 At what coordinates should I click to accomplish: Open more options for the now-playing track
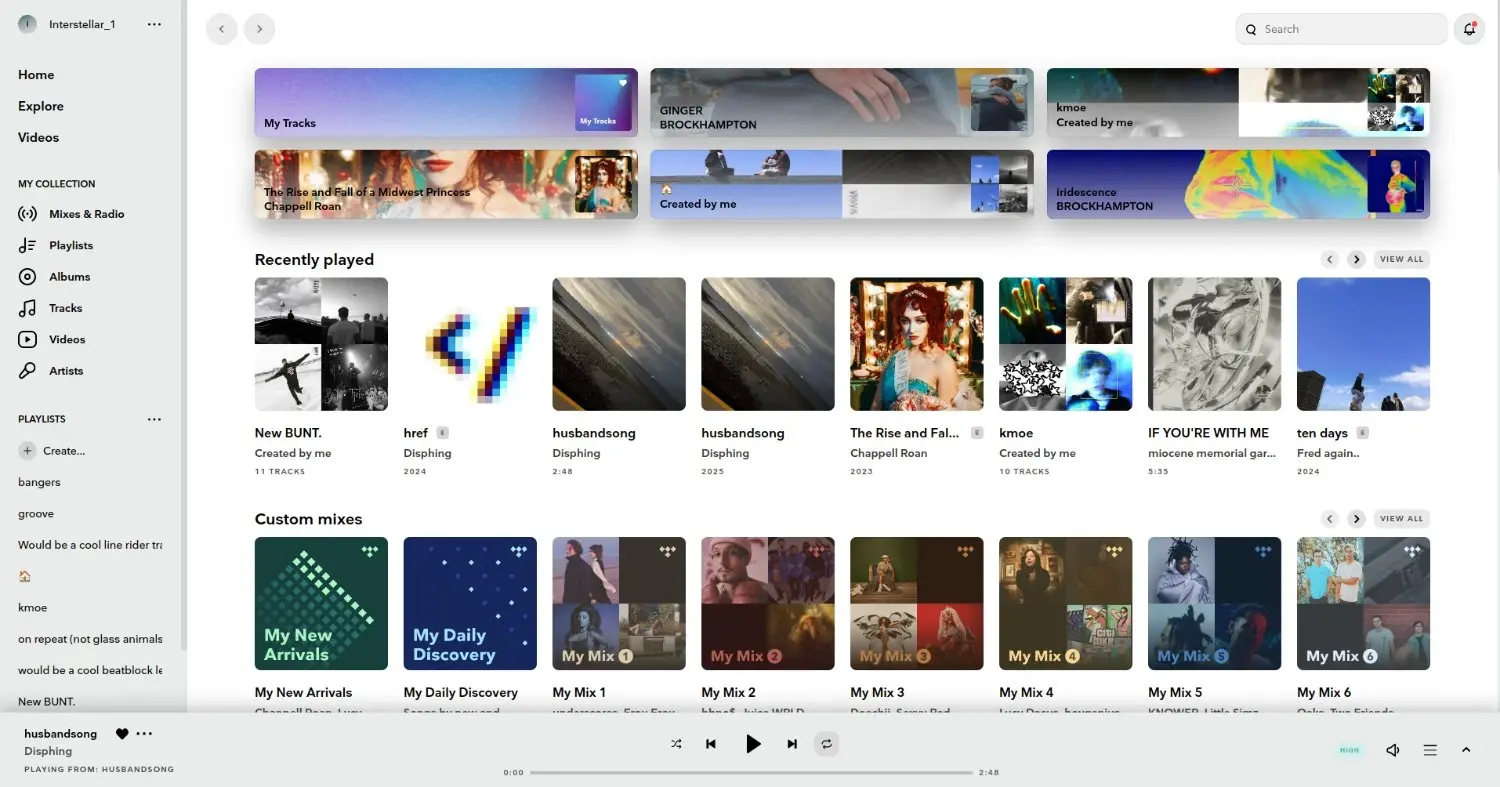pyautogui.click(x=145, y=734)
